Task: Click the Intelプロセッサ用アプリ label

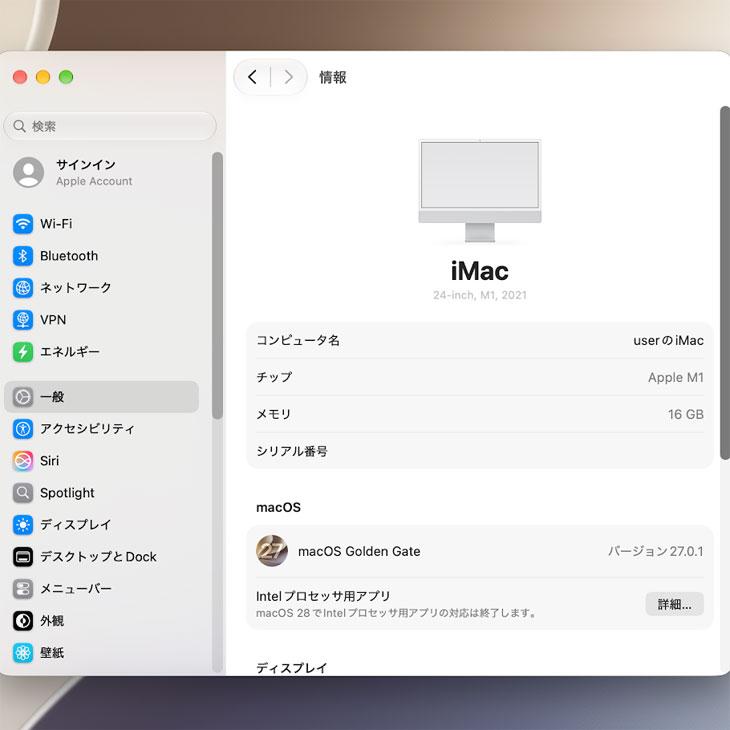Action: point(323,596)
